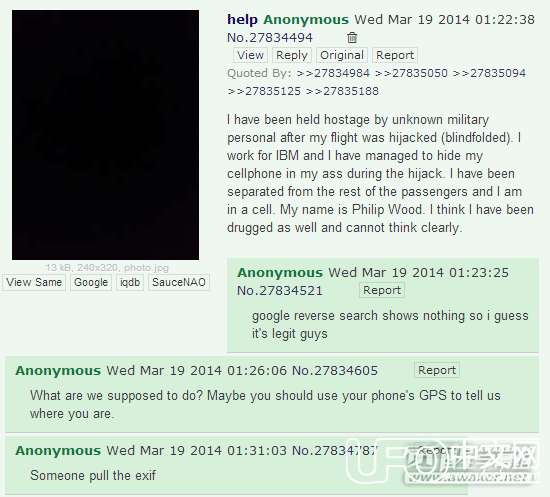
Task: Search the image with SauceNAO
Action: 179,282
